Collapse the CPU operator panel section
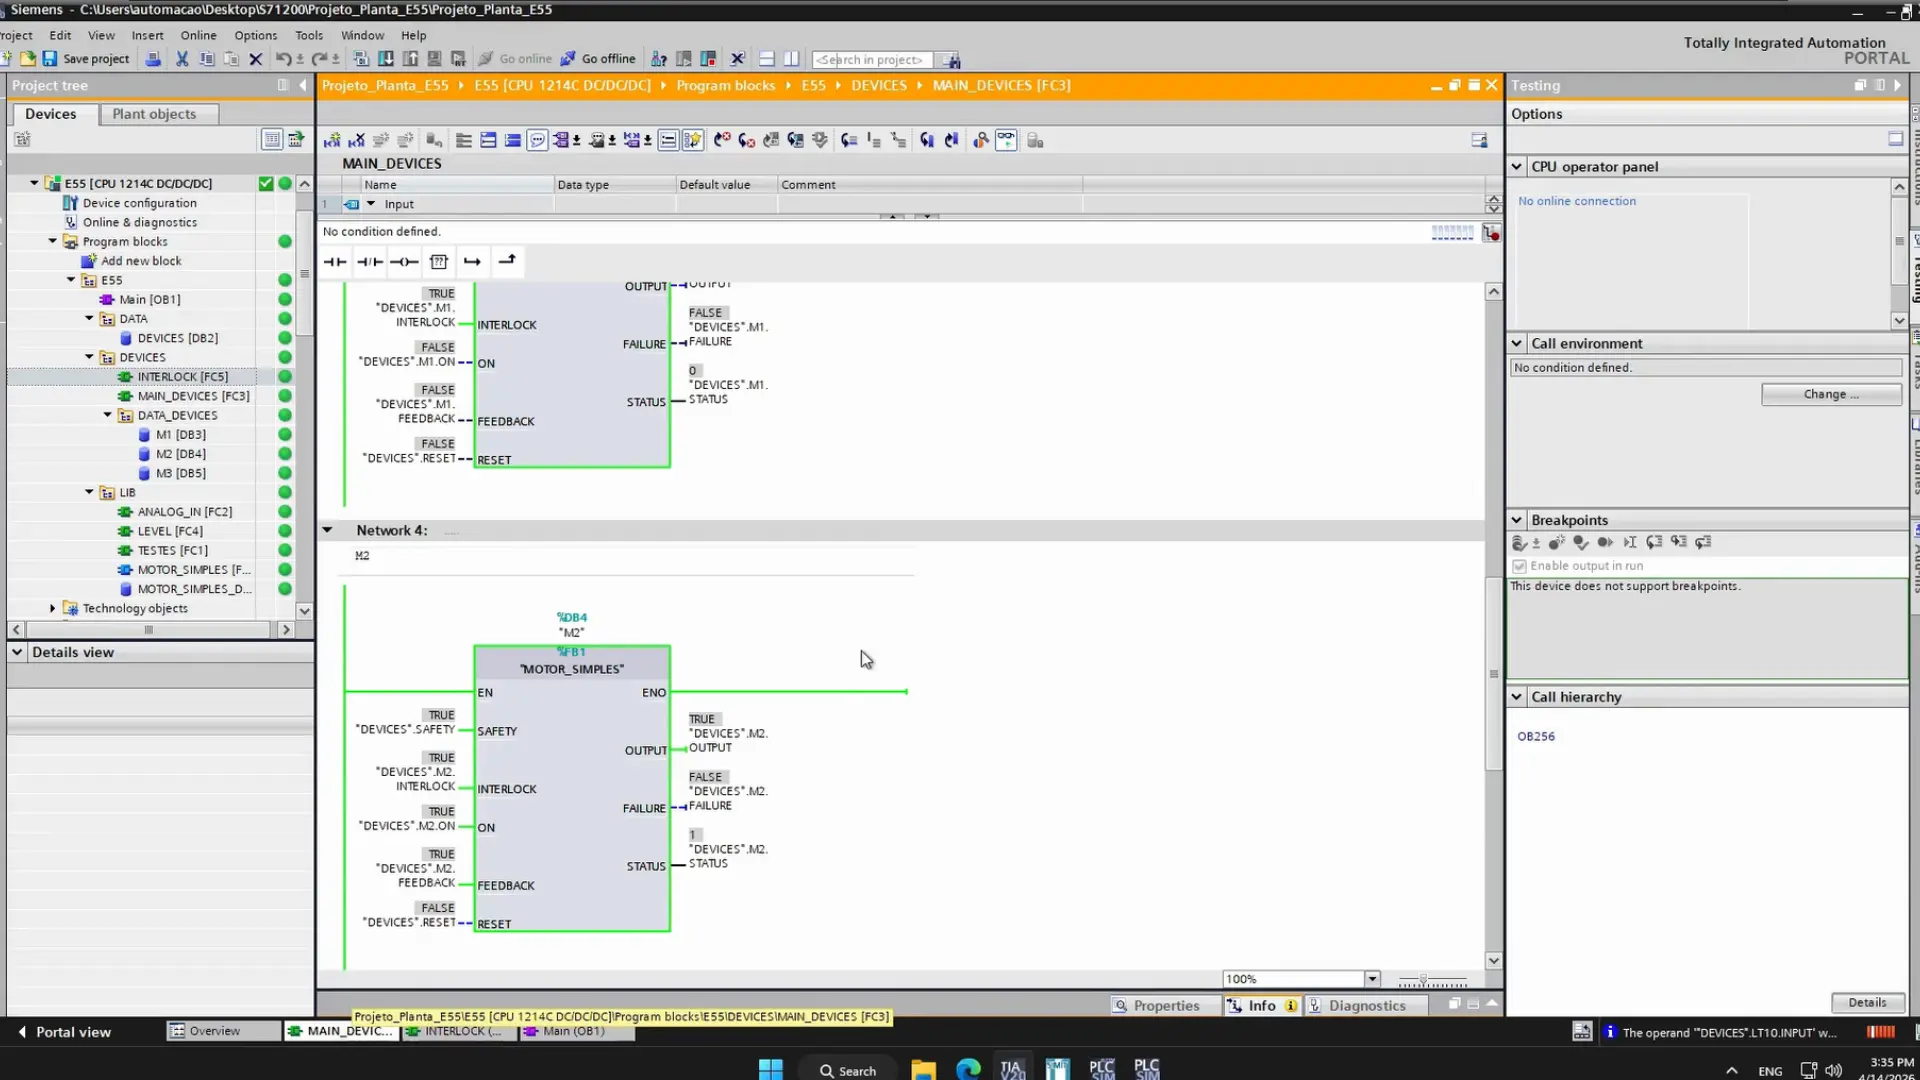Viewport: 1920px width, 1080px height. point(1516,167)
